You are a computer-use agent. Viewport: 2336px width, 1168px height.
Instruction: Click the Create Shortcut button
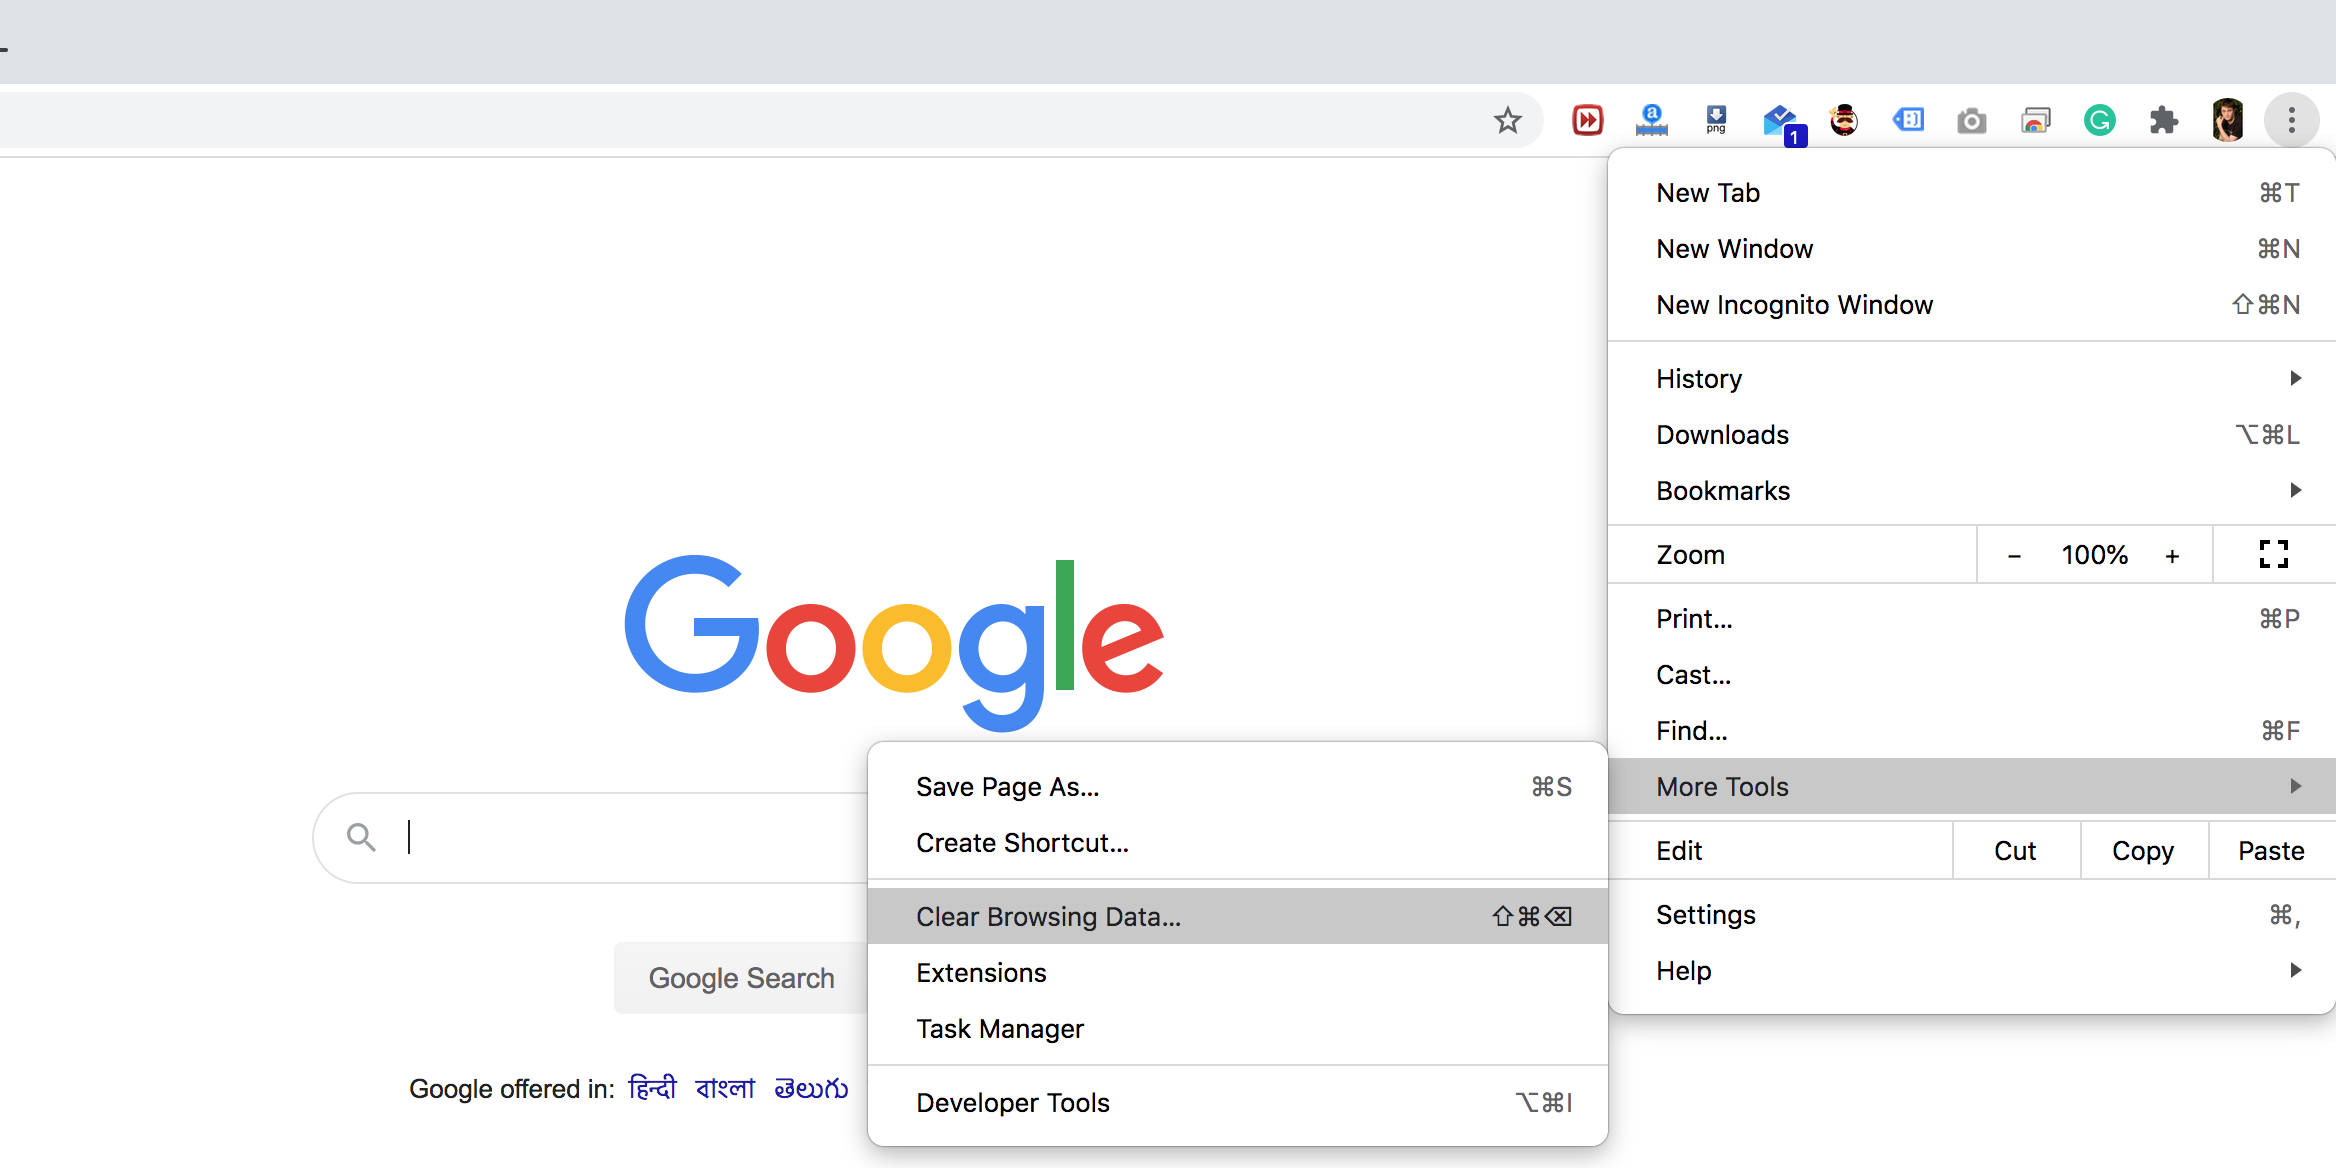click(1023, 842)
